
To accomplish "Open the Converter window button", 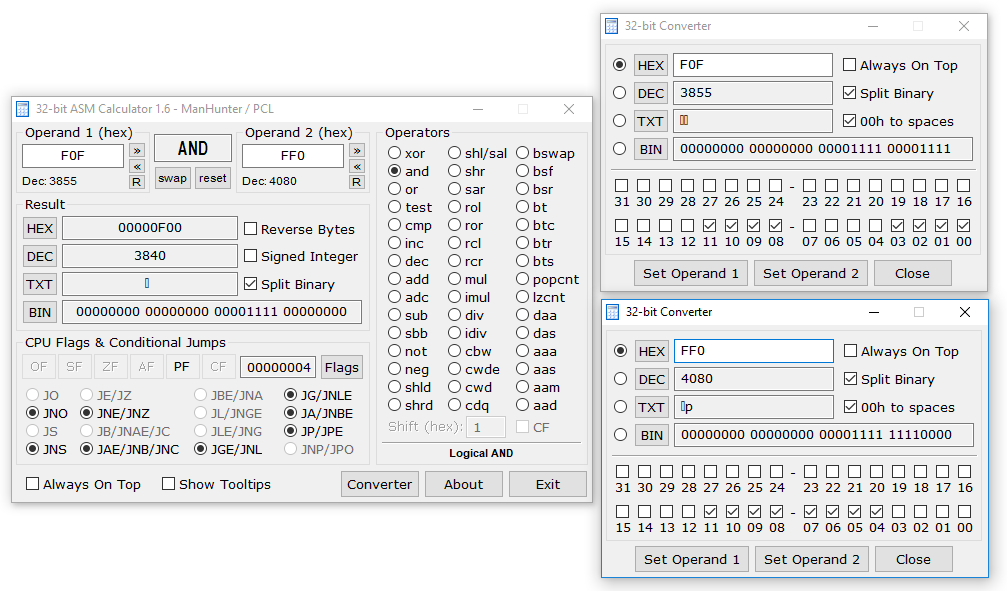I will 379,484.
